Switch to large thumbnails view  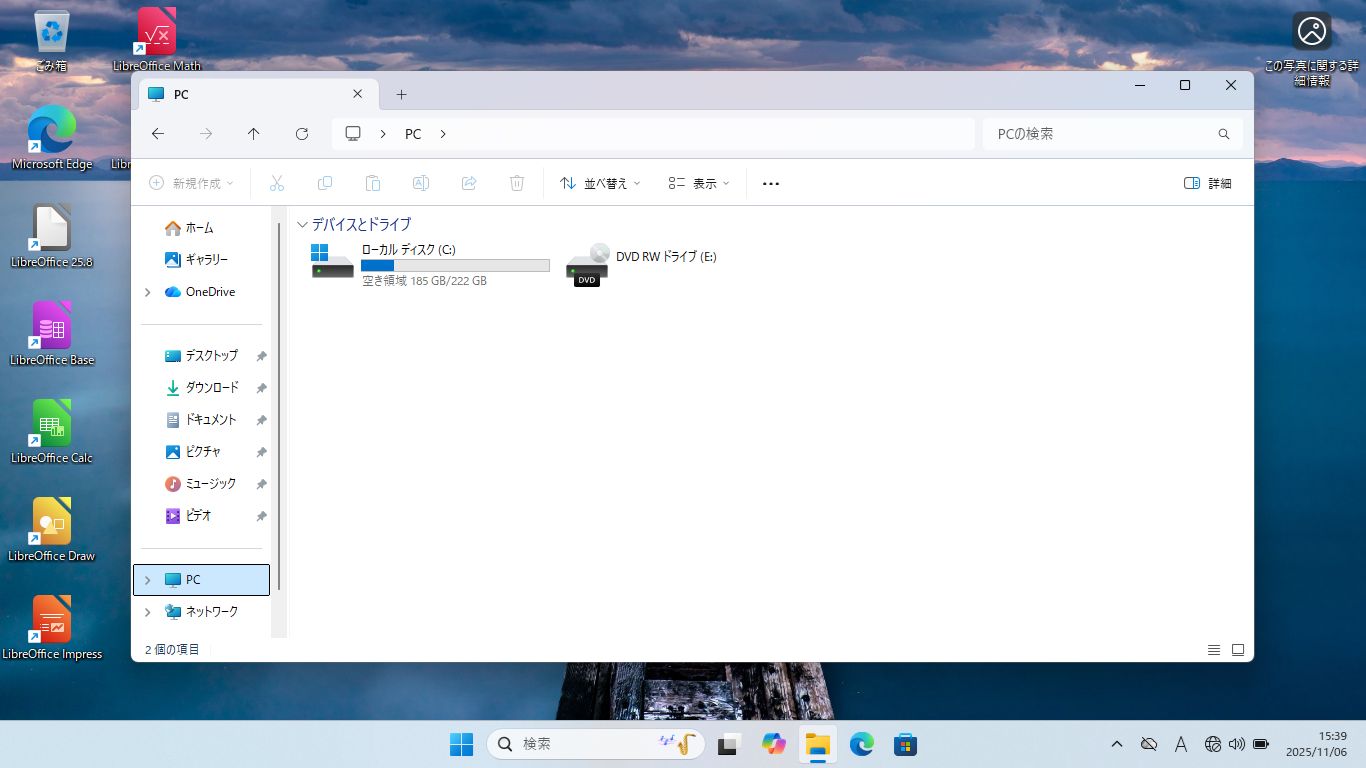(1238, 650)
